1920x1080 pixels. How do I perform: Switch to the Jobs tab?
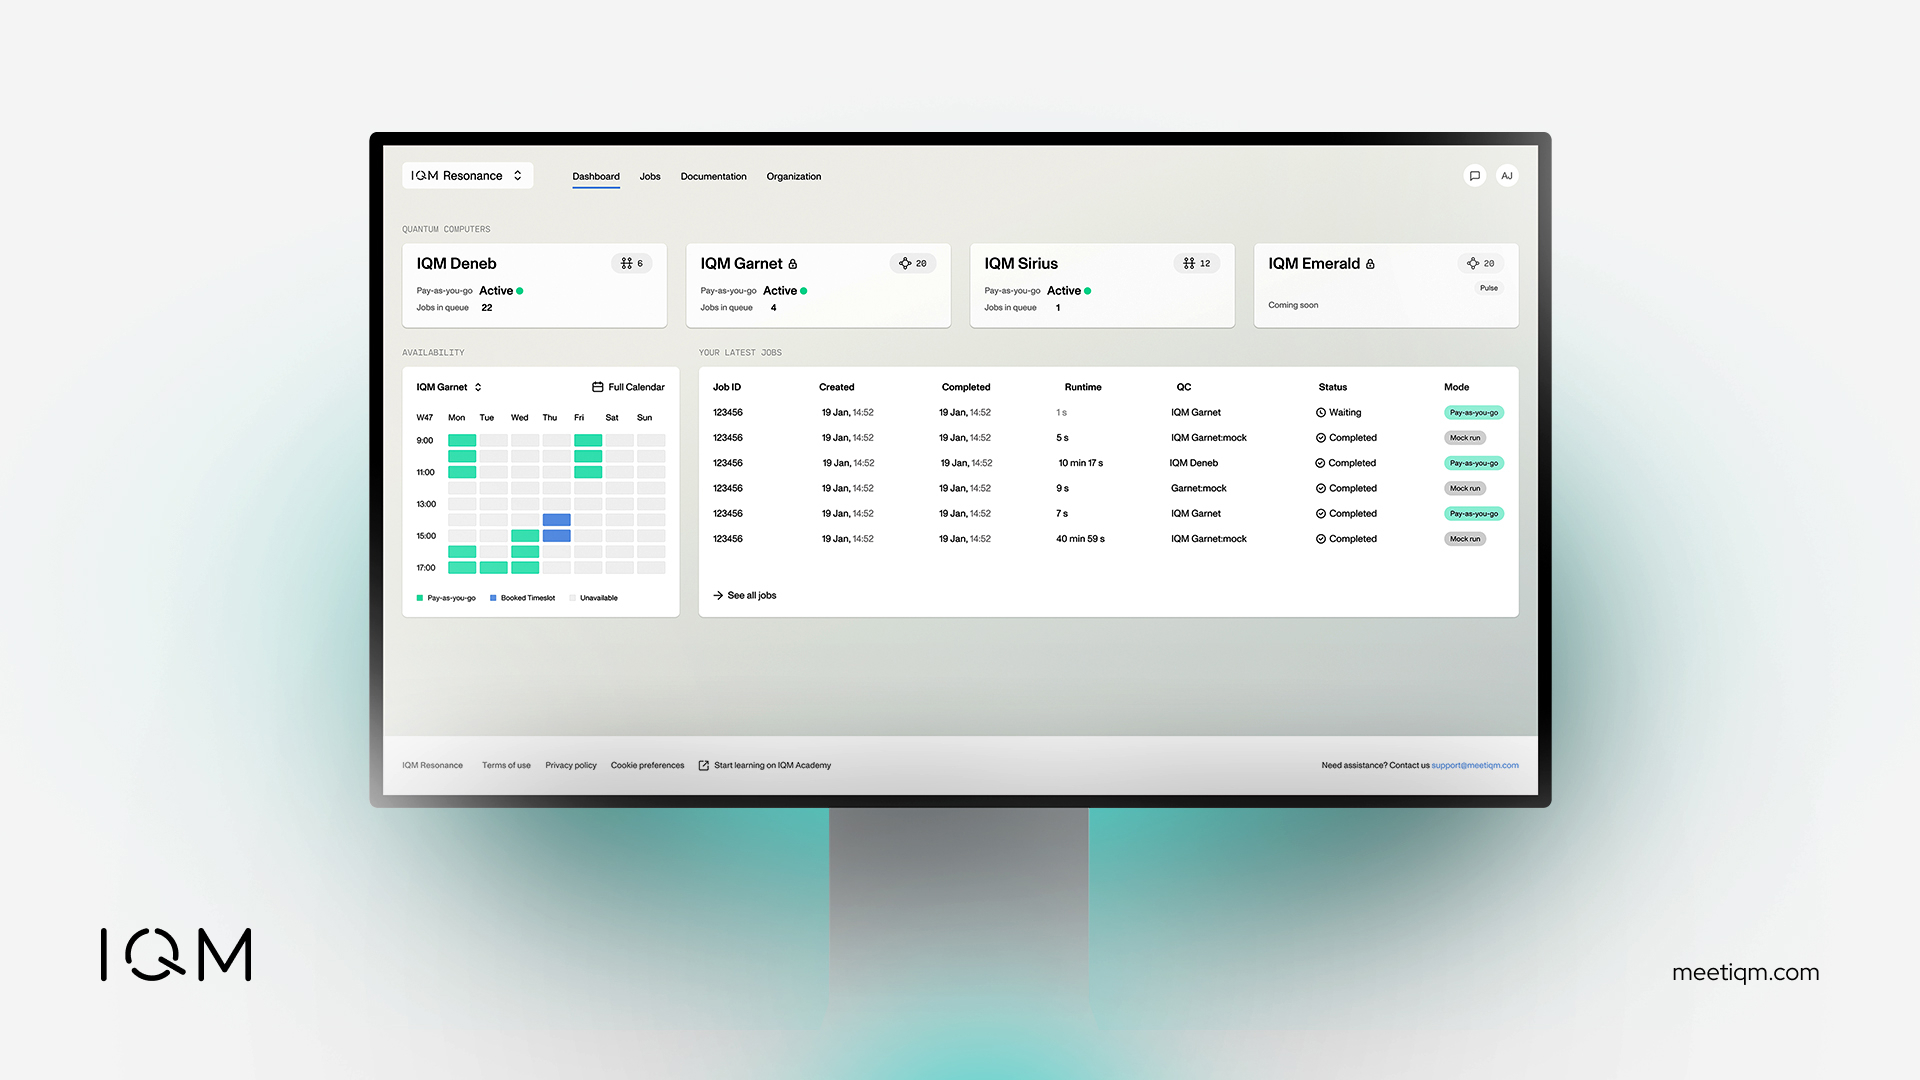[650, 177]
